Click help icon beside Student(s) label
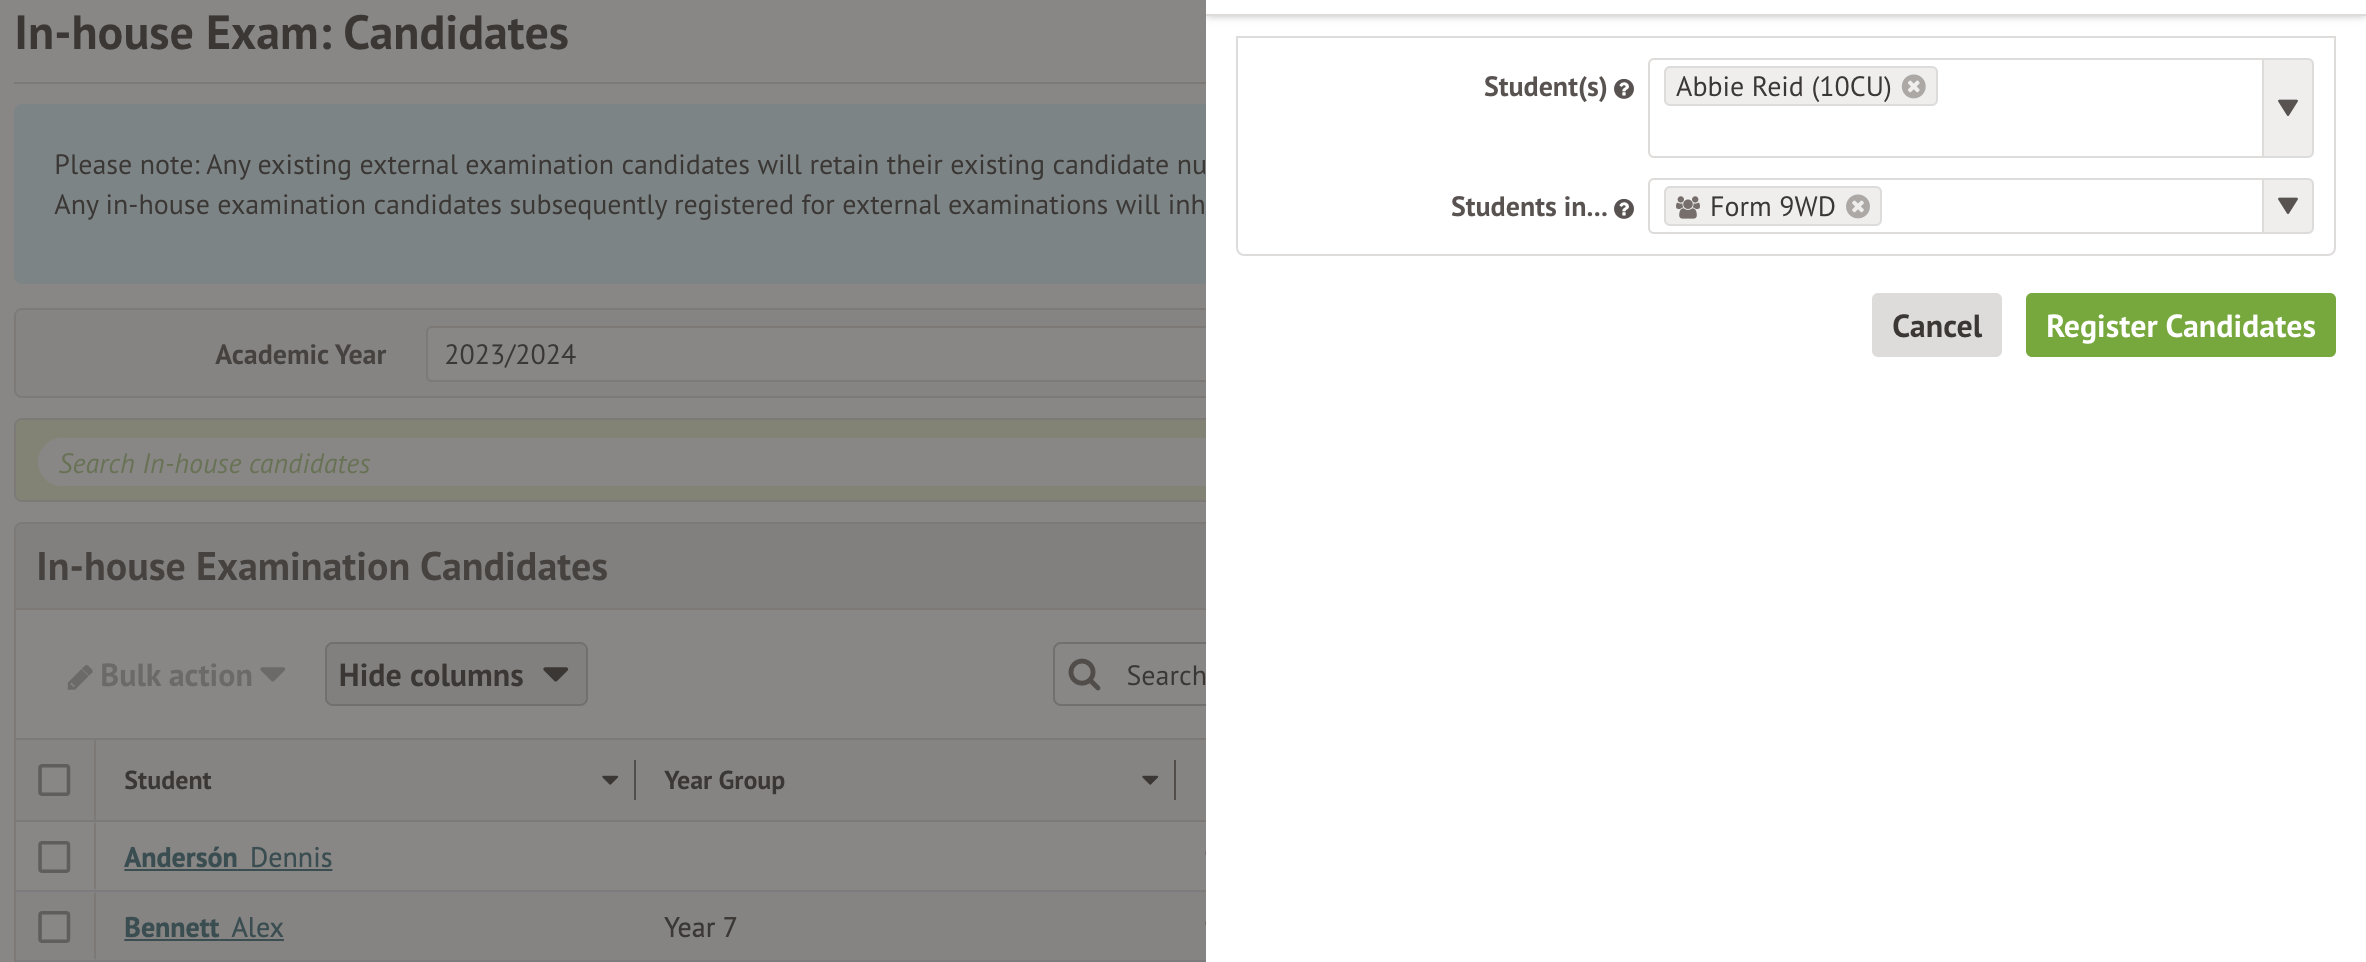This screenshot has height=962, width=2366. pyautogui.click(x=1624, y=89)
